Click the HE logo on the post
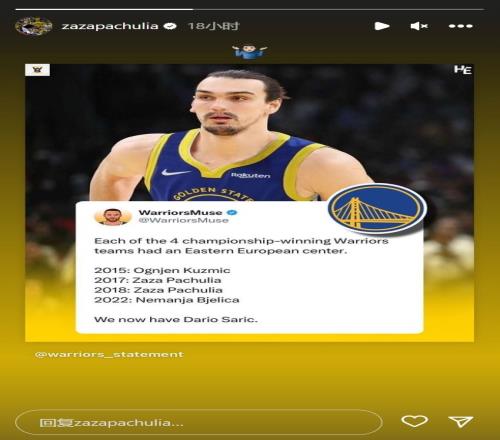The width and height of the screenshot is (500, 440). 463,70
